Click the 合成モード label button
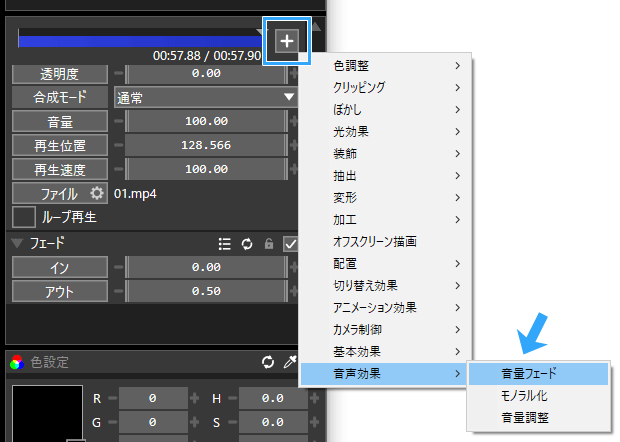Image resolution: width=620 pixels, height=442 pixels. [60, 97]
